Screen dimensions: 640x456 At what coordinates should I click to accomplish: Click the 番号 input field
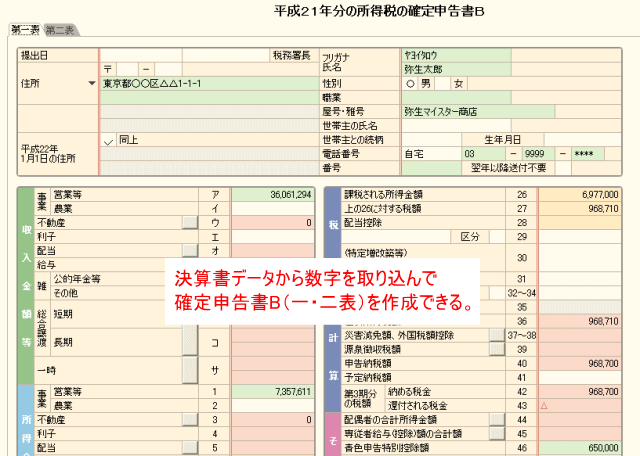coord(431,168)
